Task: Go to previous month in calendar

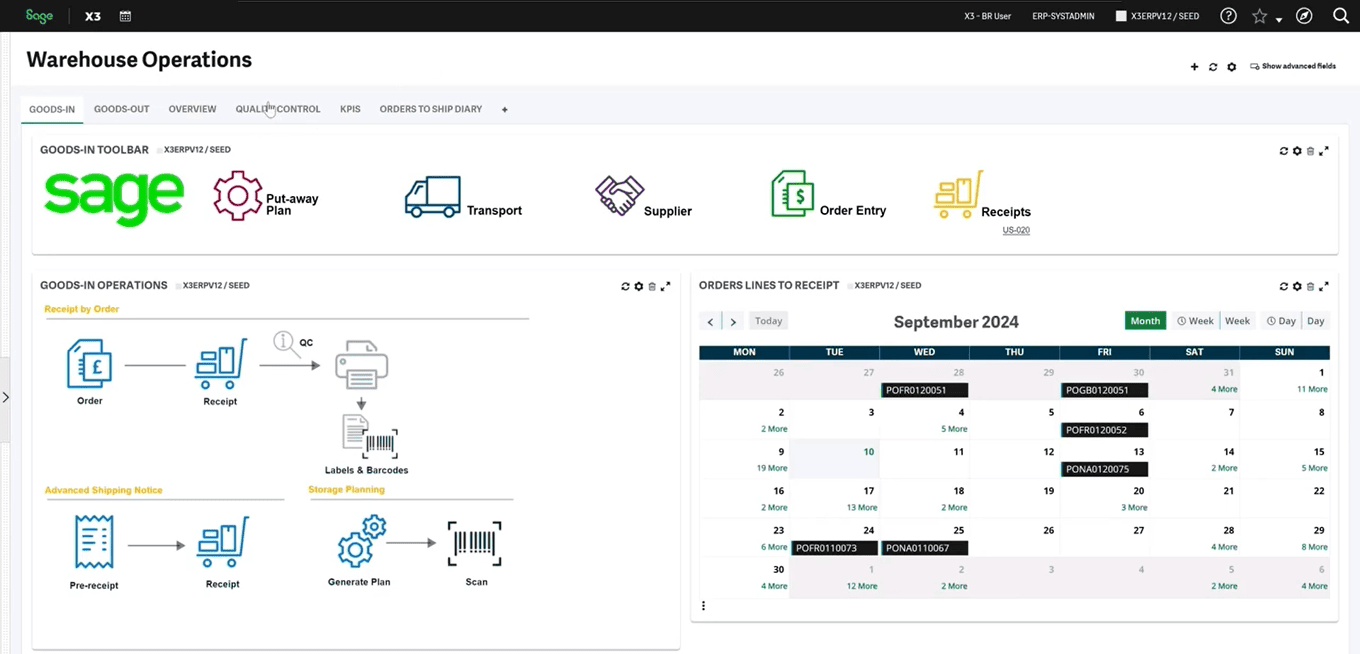Action: coord(710,321)
